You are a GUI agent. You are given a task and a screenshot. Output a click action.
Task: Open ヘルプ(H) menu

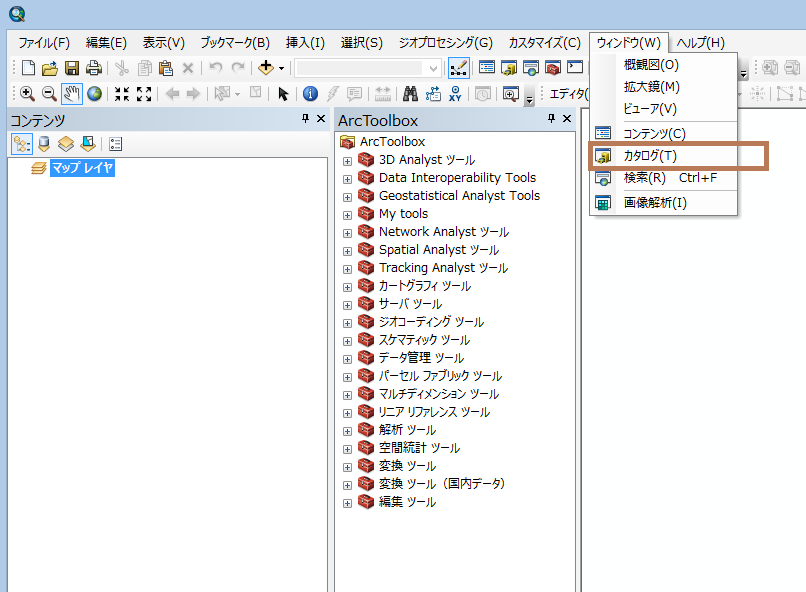click(x=701, y=43)
